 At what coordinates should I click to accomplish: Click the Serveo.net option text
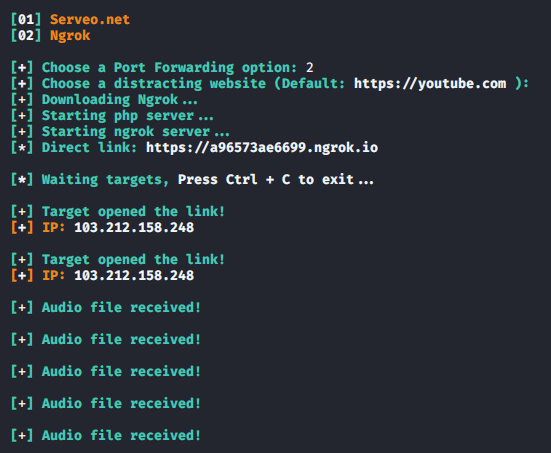point(90,19)
